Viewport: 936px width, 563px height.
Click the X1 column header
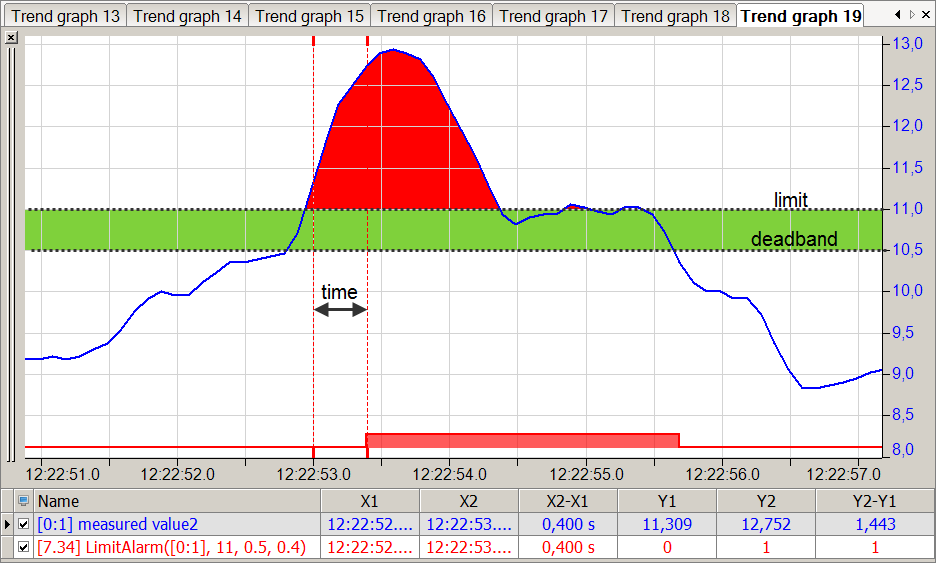[370, 501]
